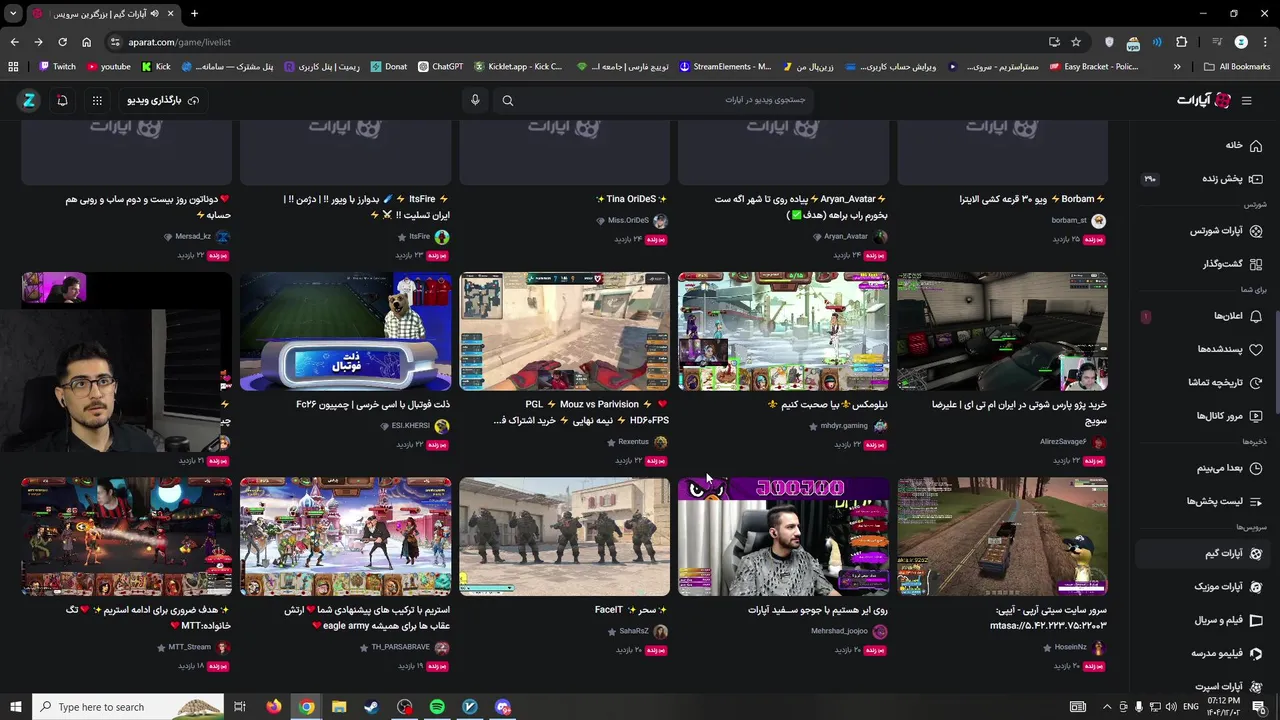Open the TH_PARSABRAVE stream thumbnail
This screenshot has width=1280, height=720.
pyautogui.click(x=345, y=537)
